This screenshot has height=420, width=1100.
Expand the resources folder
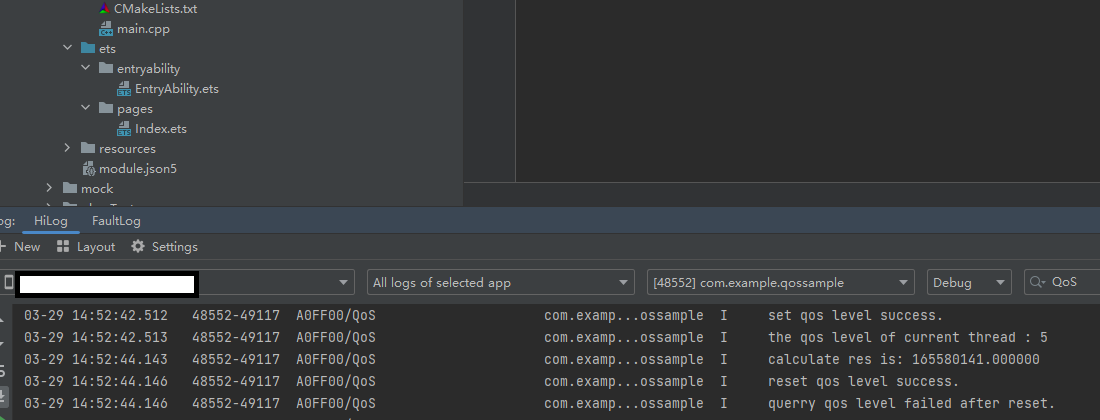(67, 148)
